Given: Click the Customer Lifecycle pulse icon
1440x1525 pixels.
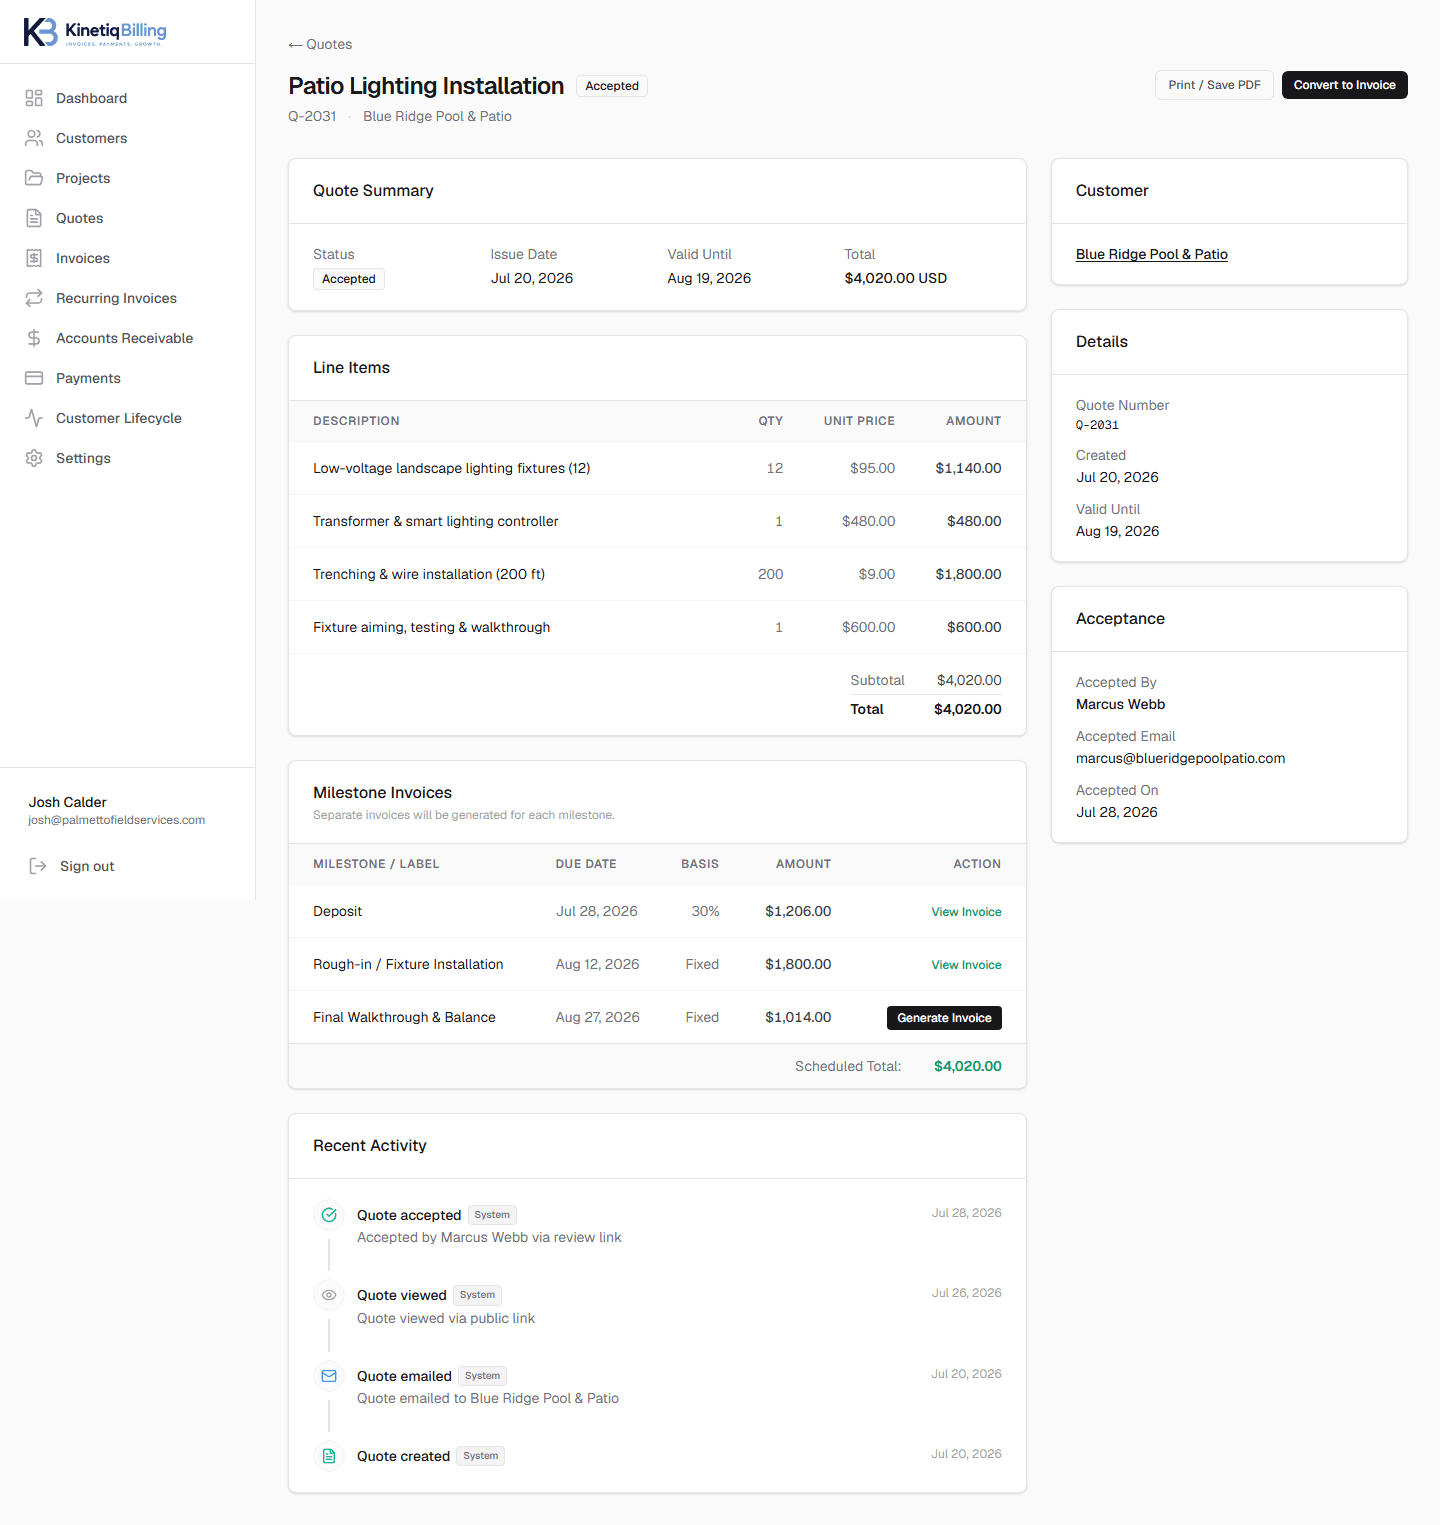Looking at the screenshot, I should pyautogui.click(x=34, y=418).
